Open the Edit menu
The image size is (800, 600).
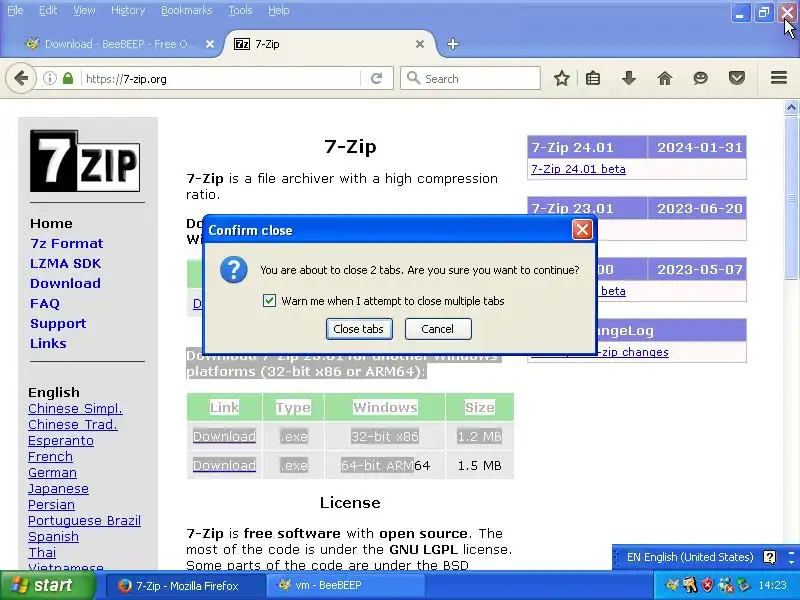click(48, 10)
